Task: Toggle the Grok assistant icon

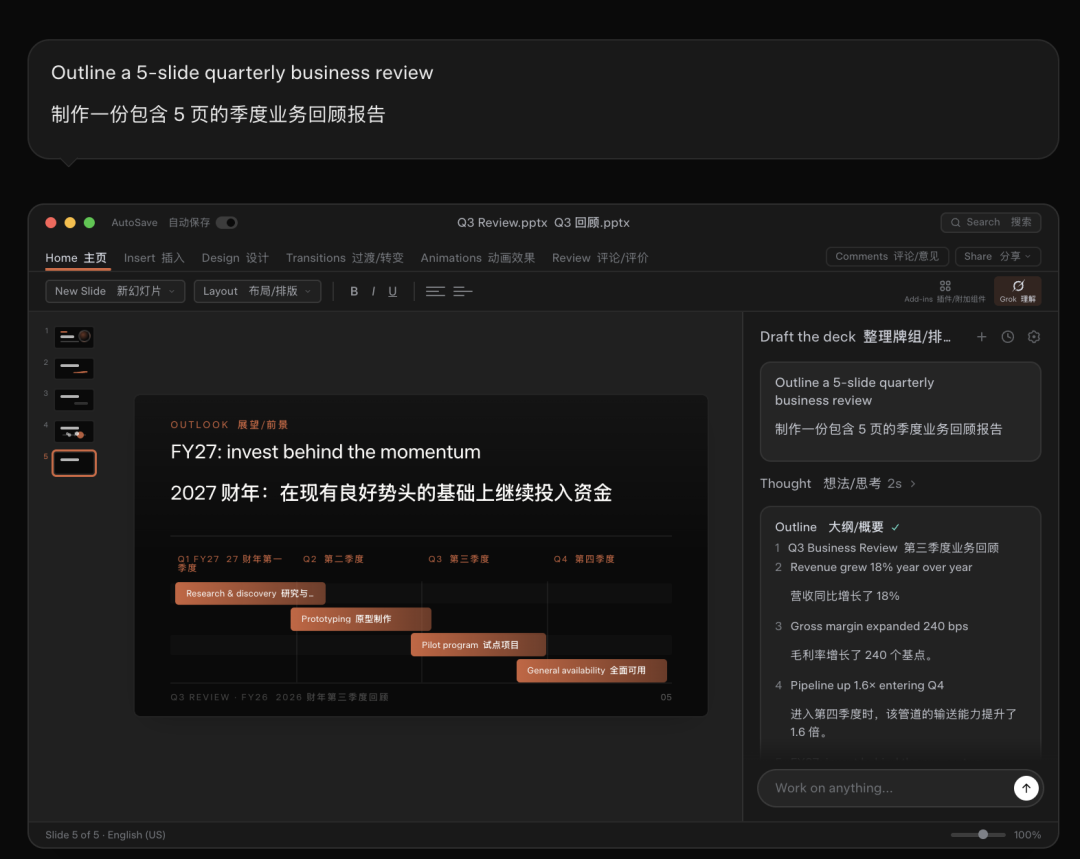Action: (1017, 291)
